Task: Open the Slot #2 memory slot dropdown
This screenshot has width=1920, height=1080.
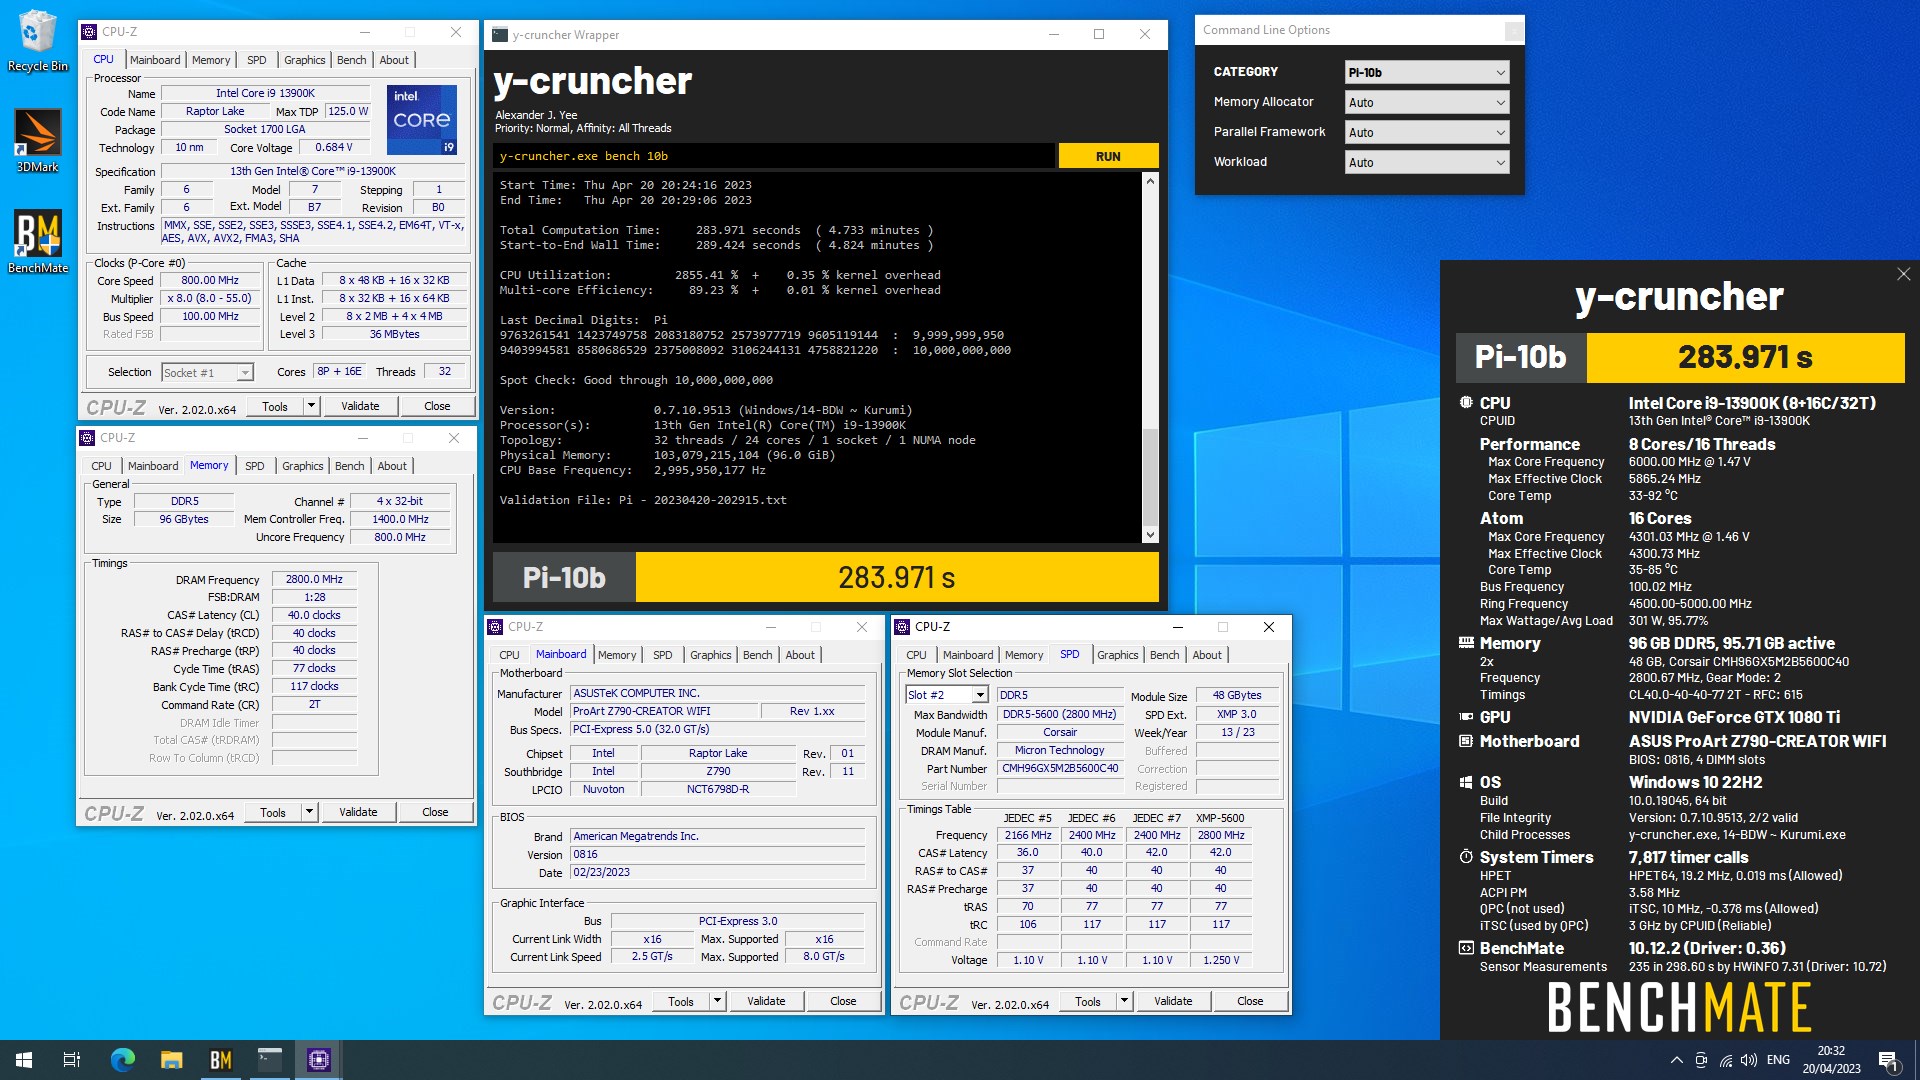Action: click(947, 695)
